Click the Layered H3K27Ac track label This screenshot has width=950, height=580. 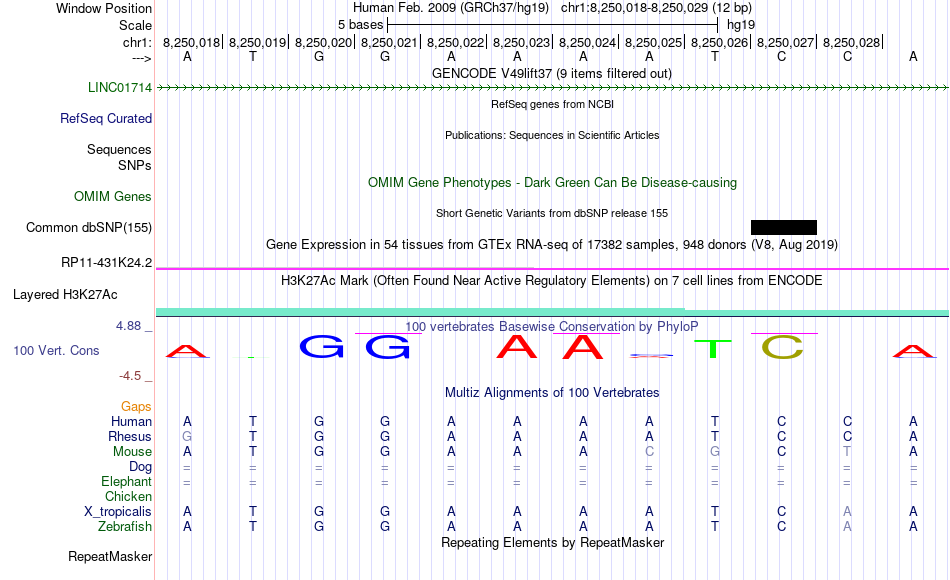click(x=65, y=295)
